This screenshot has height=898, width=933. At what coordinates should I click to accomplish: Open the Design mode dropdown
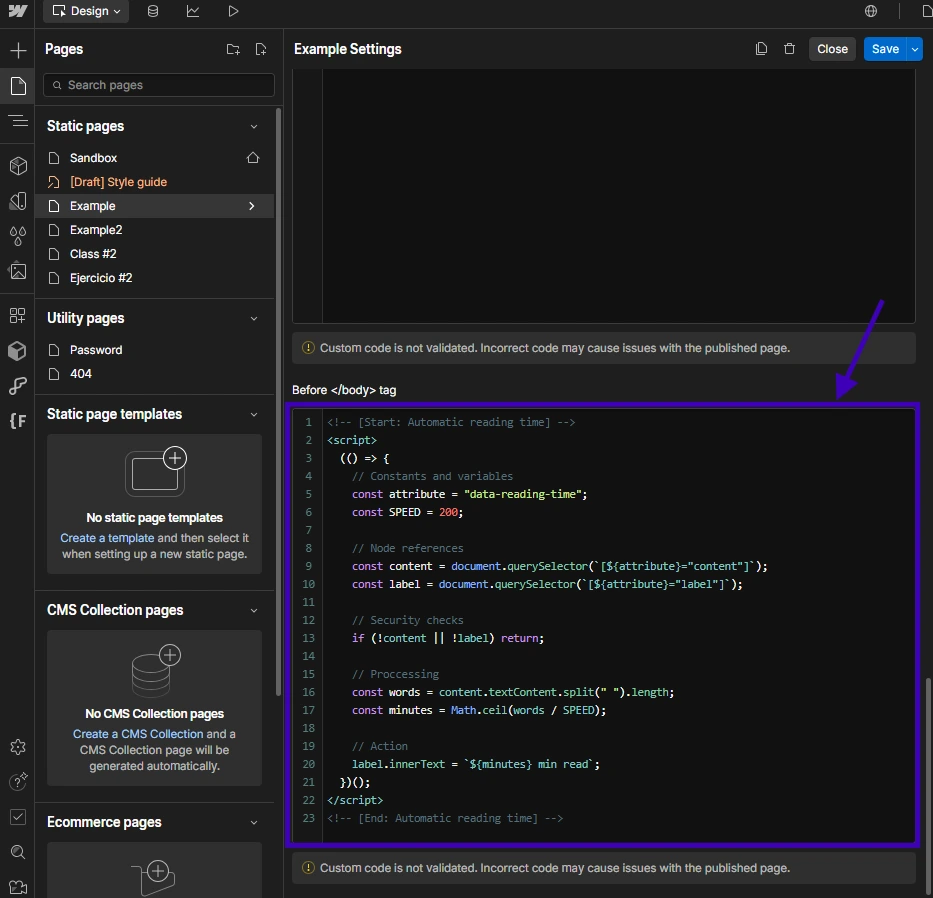[x=86, y=11]
